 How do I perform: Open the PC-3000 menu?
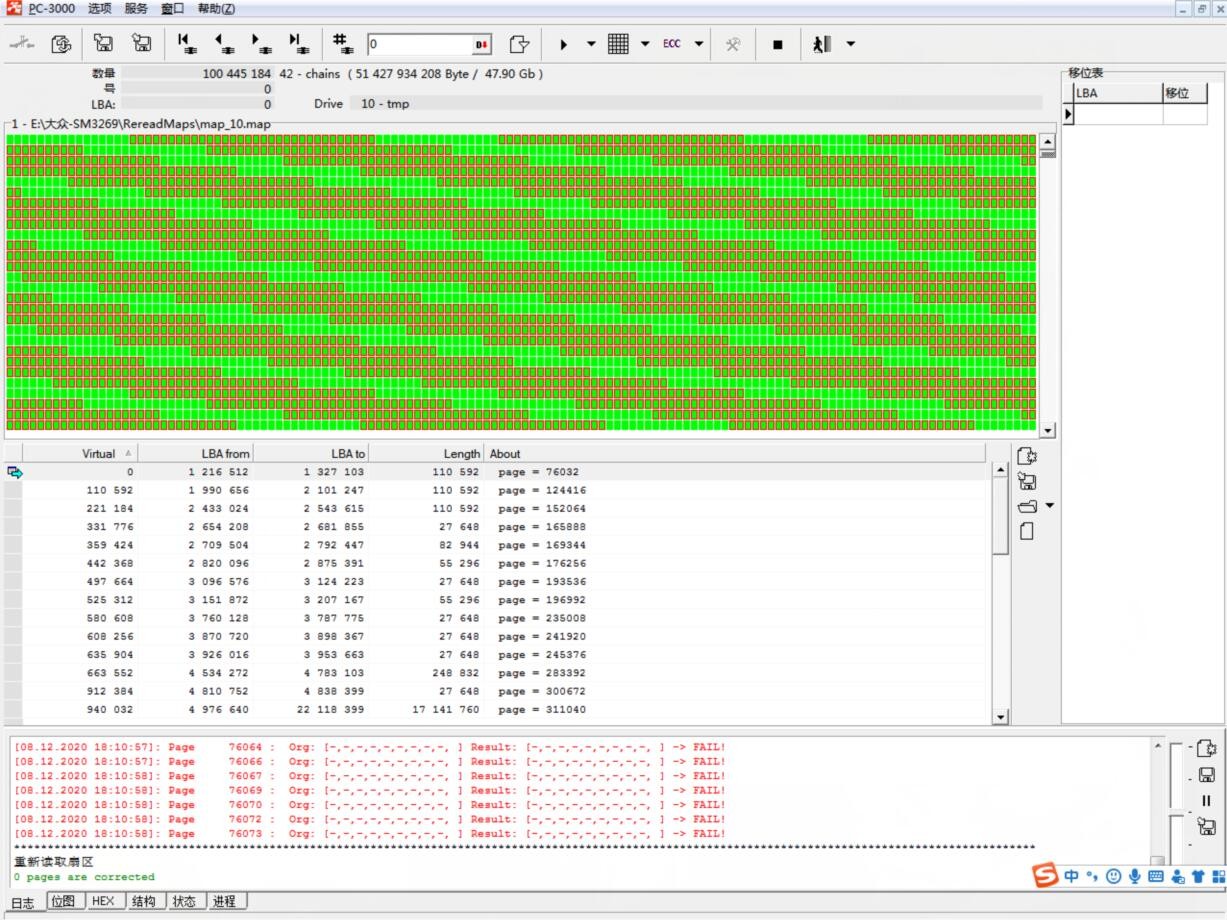pos(51,8)
